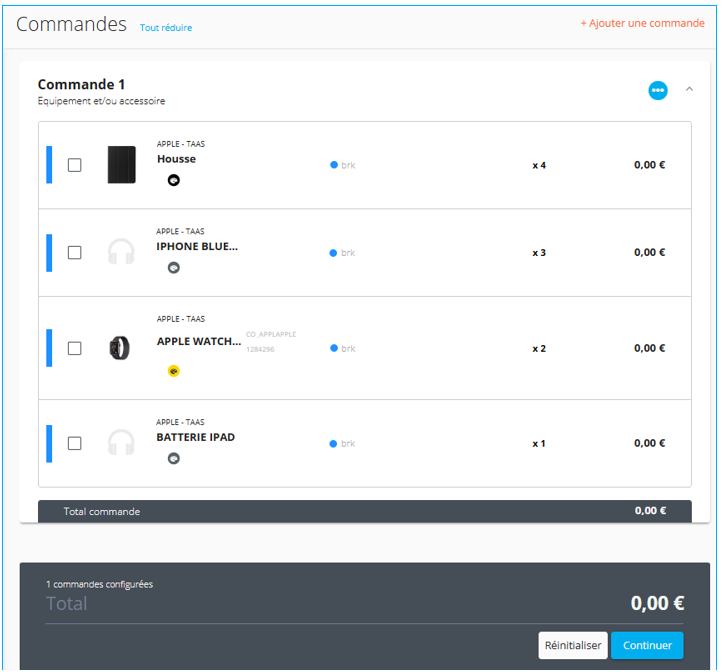This screenshot has height=672, width=721.
Task: Click the yellow round icon under APPLE WATCH...
Action: click(173, 371)
